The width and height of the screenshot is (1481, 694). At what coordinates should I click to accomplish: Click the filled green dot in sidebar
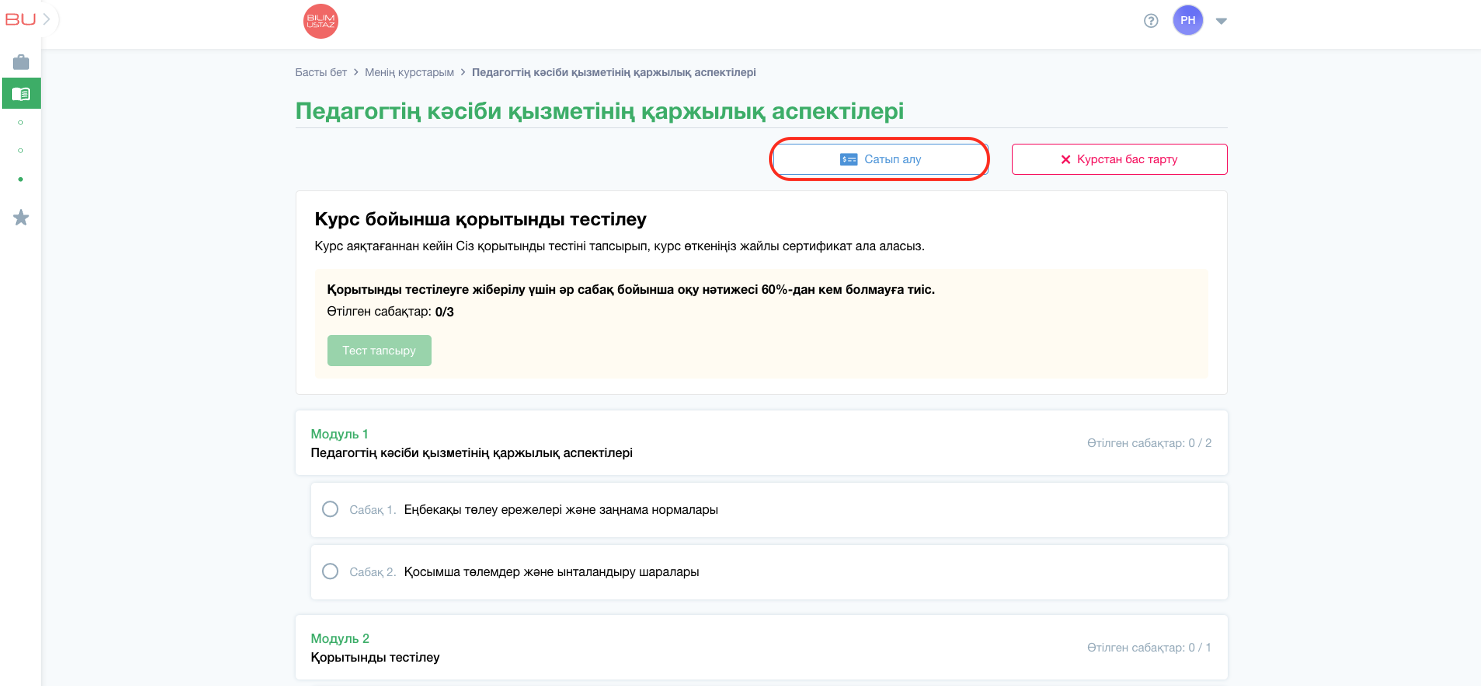tap(21, 179)
